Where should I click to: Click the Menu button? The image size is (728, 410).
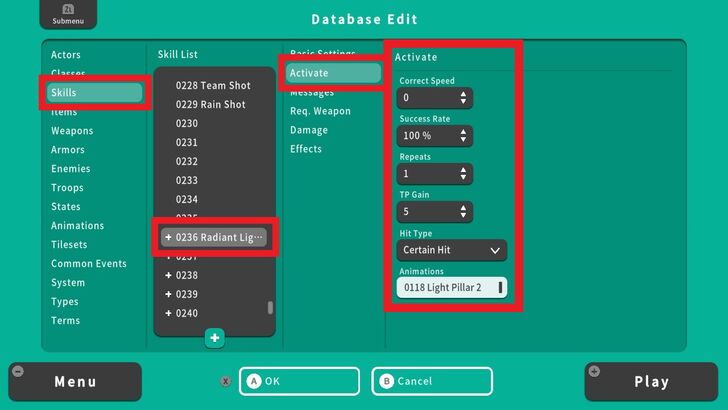(75, 382)
